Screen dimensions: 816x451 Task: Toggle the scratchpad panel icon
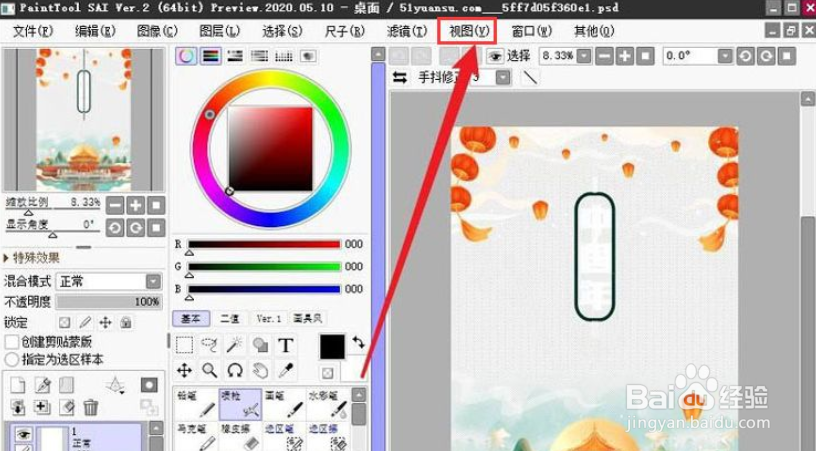[308, 56]
